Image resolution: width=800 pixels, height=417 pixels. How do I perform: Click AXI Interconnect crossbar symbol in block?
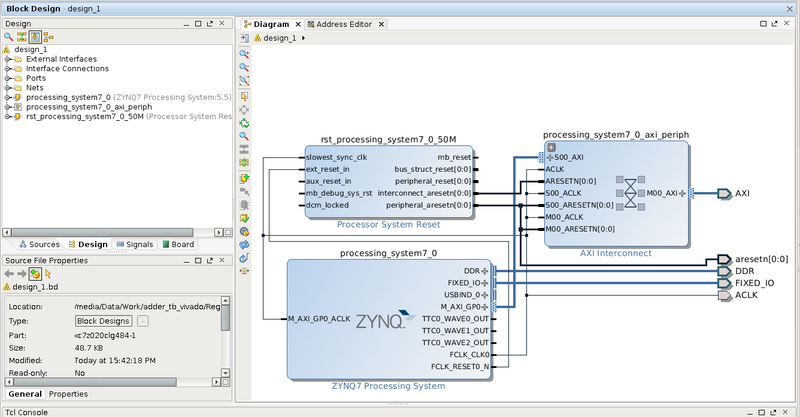[x=631, y=193]
